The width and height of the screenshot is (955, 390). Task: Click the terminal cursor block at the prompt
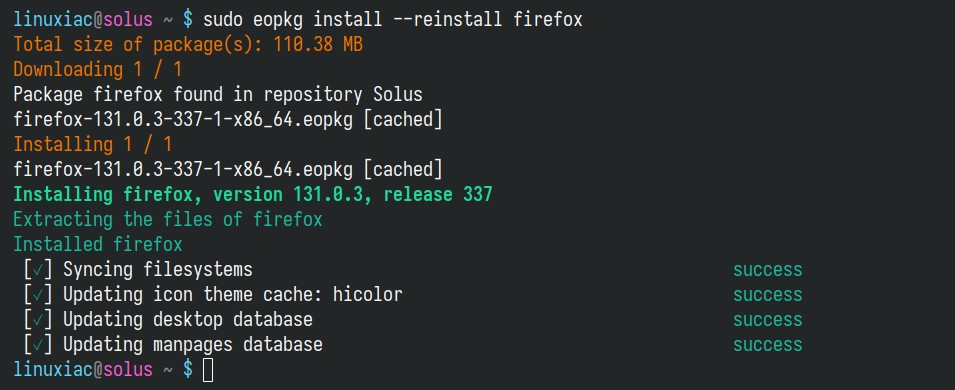[x=208, y=369]
